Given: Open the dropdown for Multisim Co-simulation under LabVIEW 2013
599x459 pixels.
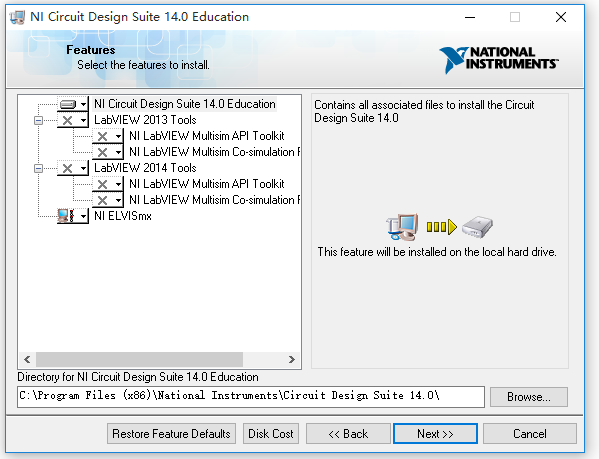Looking at the screenshot, I should [108, 152].
